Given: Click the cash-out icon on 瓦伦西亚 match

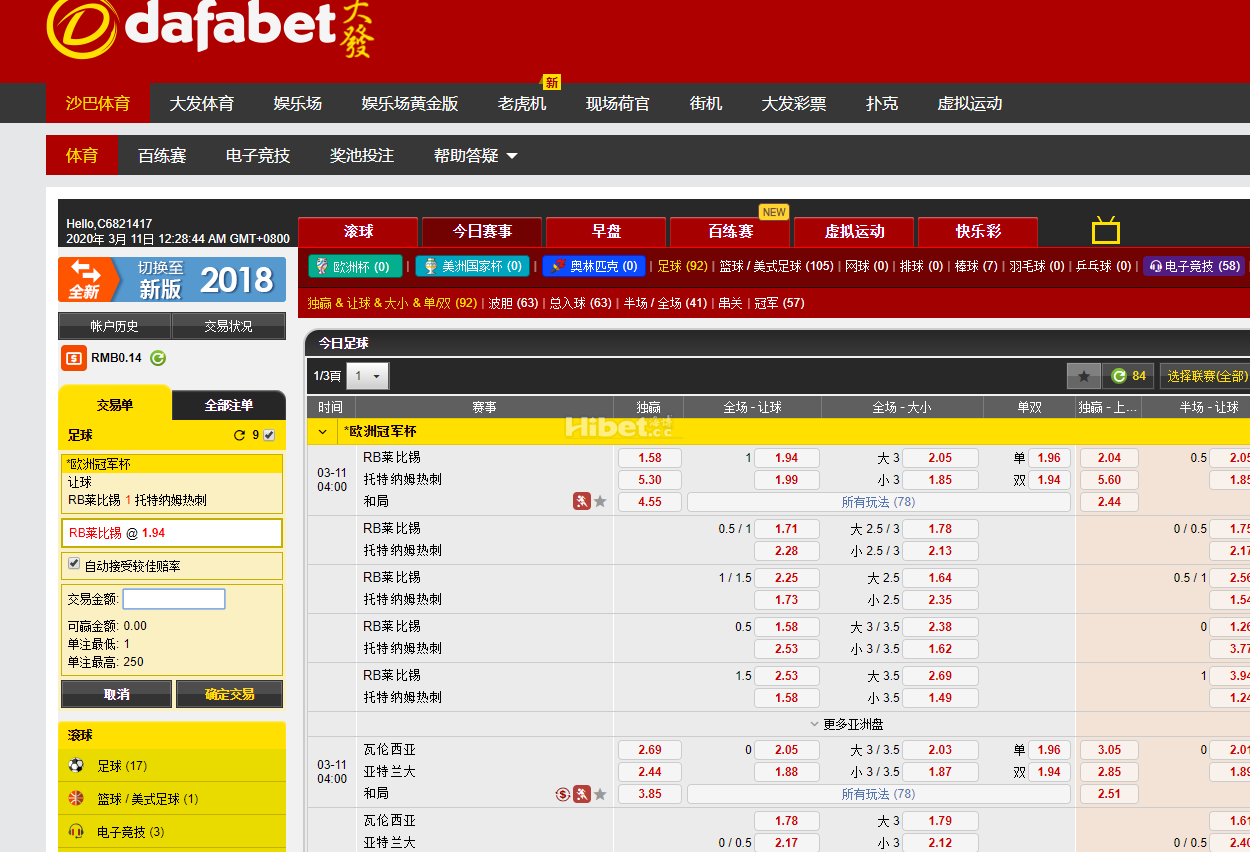Looking at the screenshot, I should click(x=563, y=795).
